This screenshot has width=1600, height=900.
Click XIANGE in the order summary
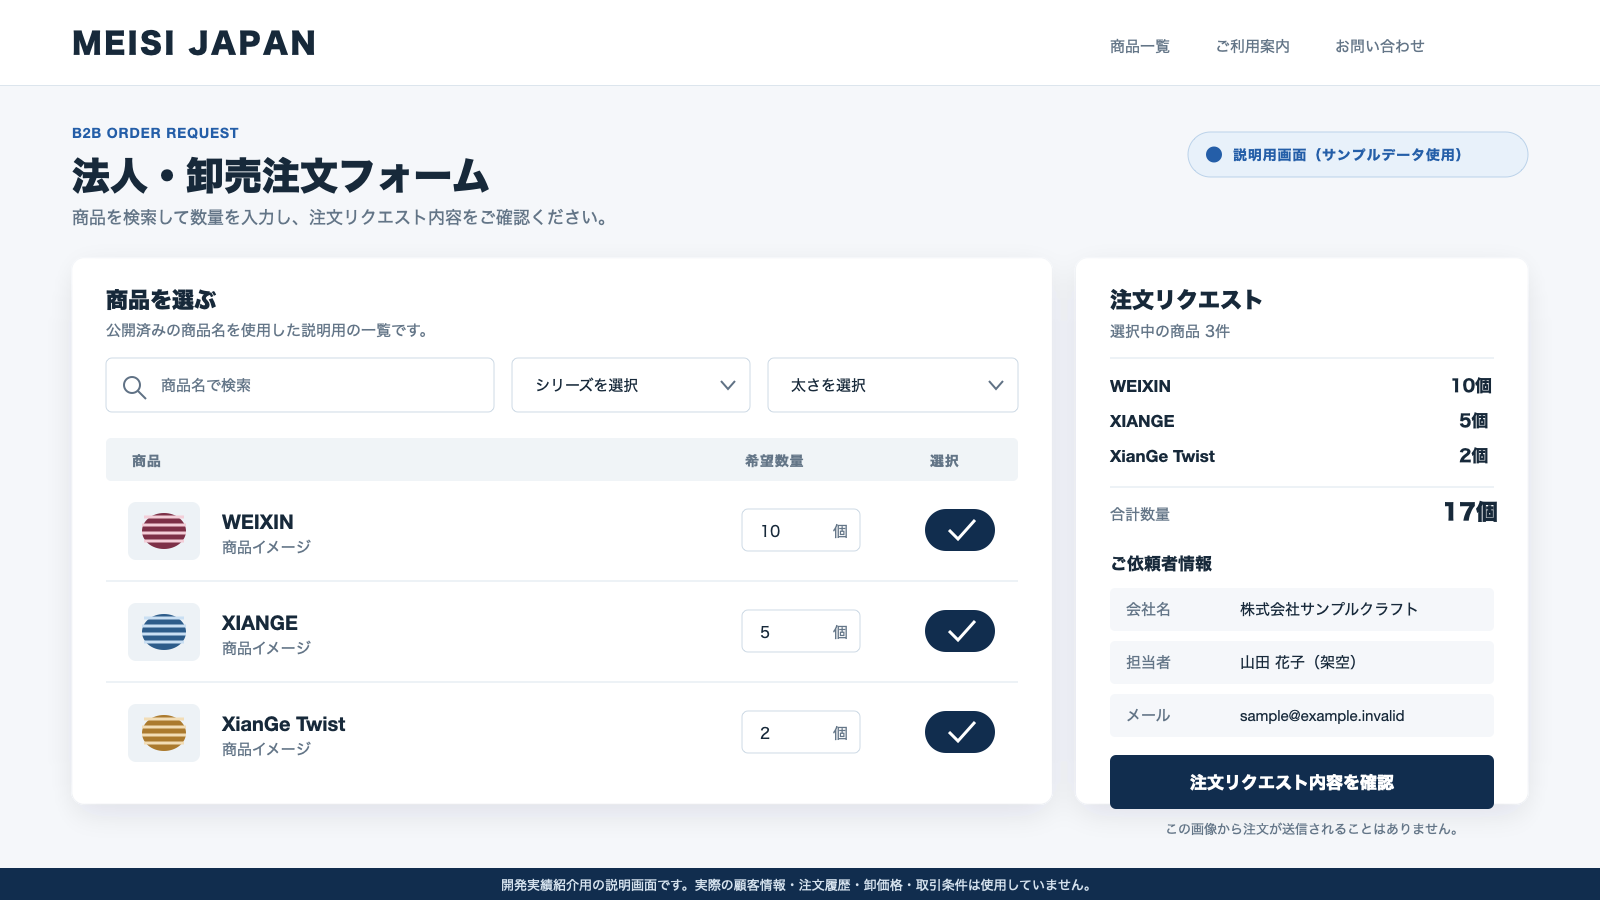click(1142, 421)
